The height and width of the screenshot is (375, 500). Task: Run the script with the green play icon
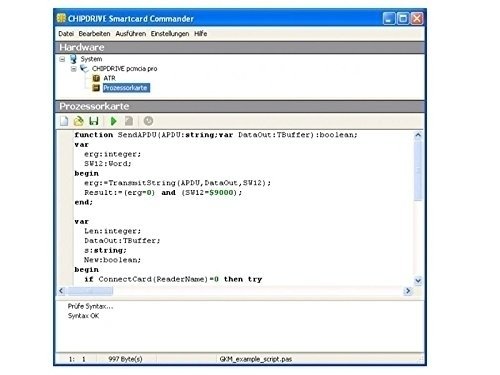click(114, 121)
